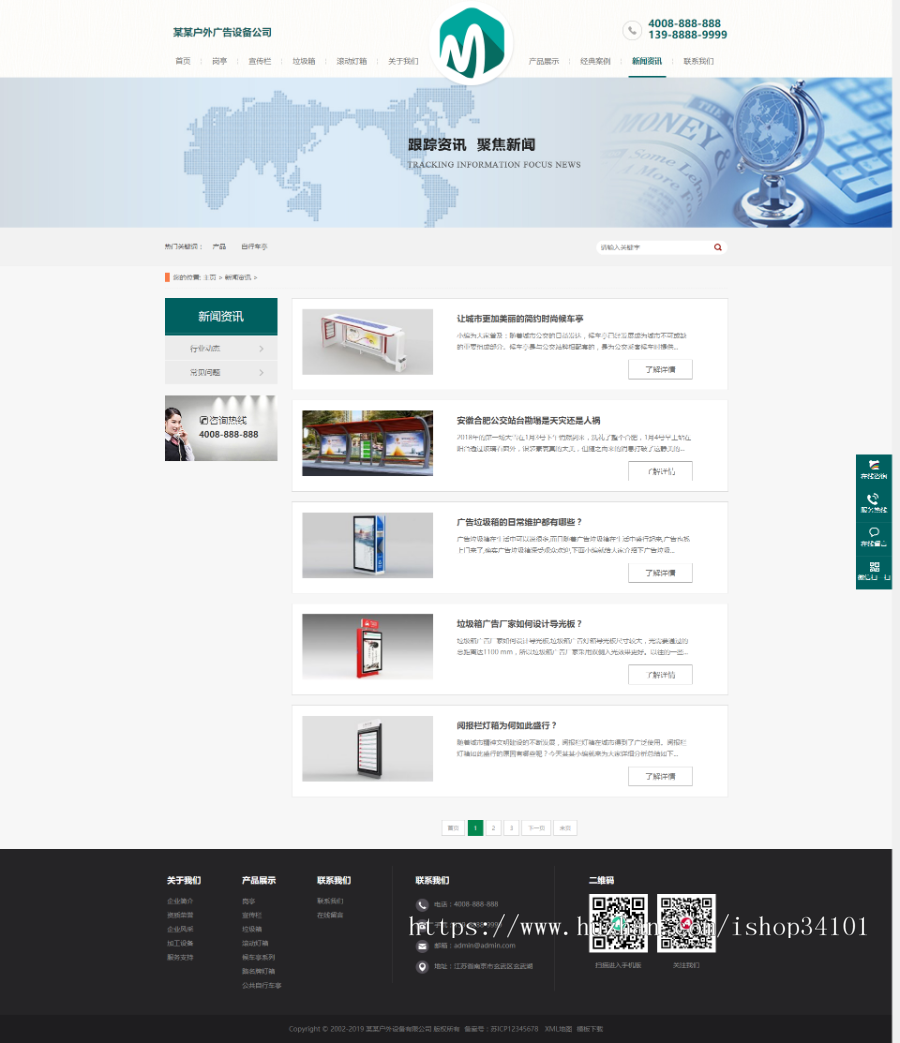Open footer link 候车亭系列
This screenshot has width=900, height=1043.
click(x=259, y=957)
